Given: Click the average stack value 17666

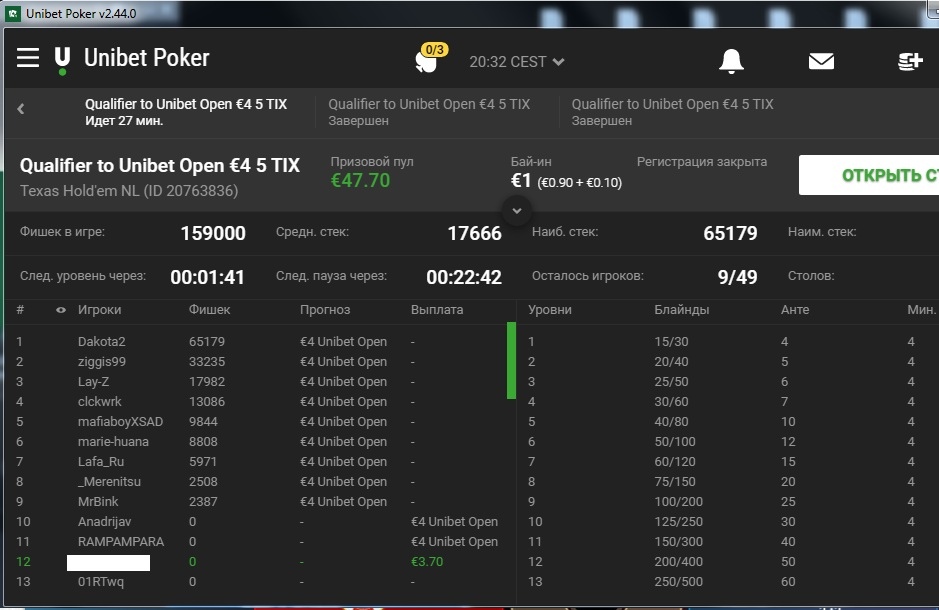Looking at the screenshot, I should pyautogui.click(x=474, y=233).
